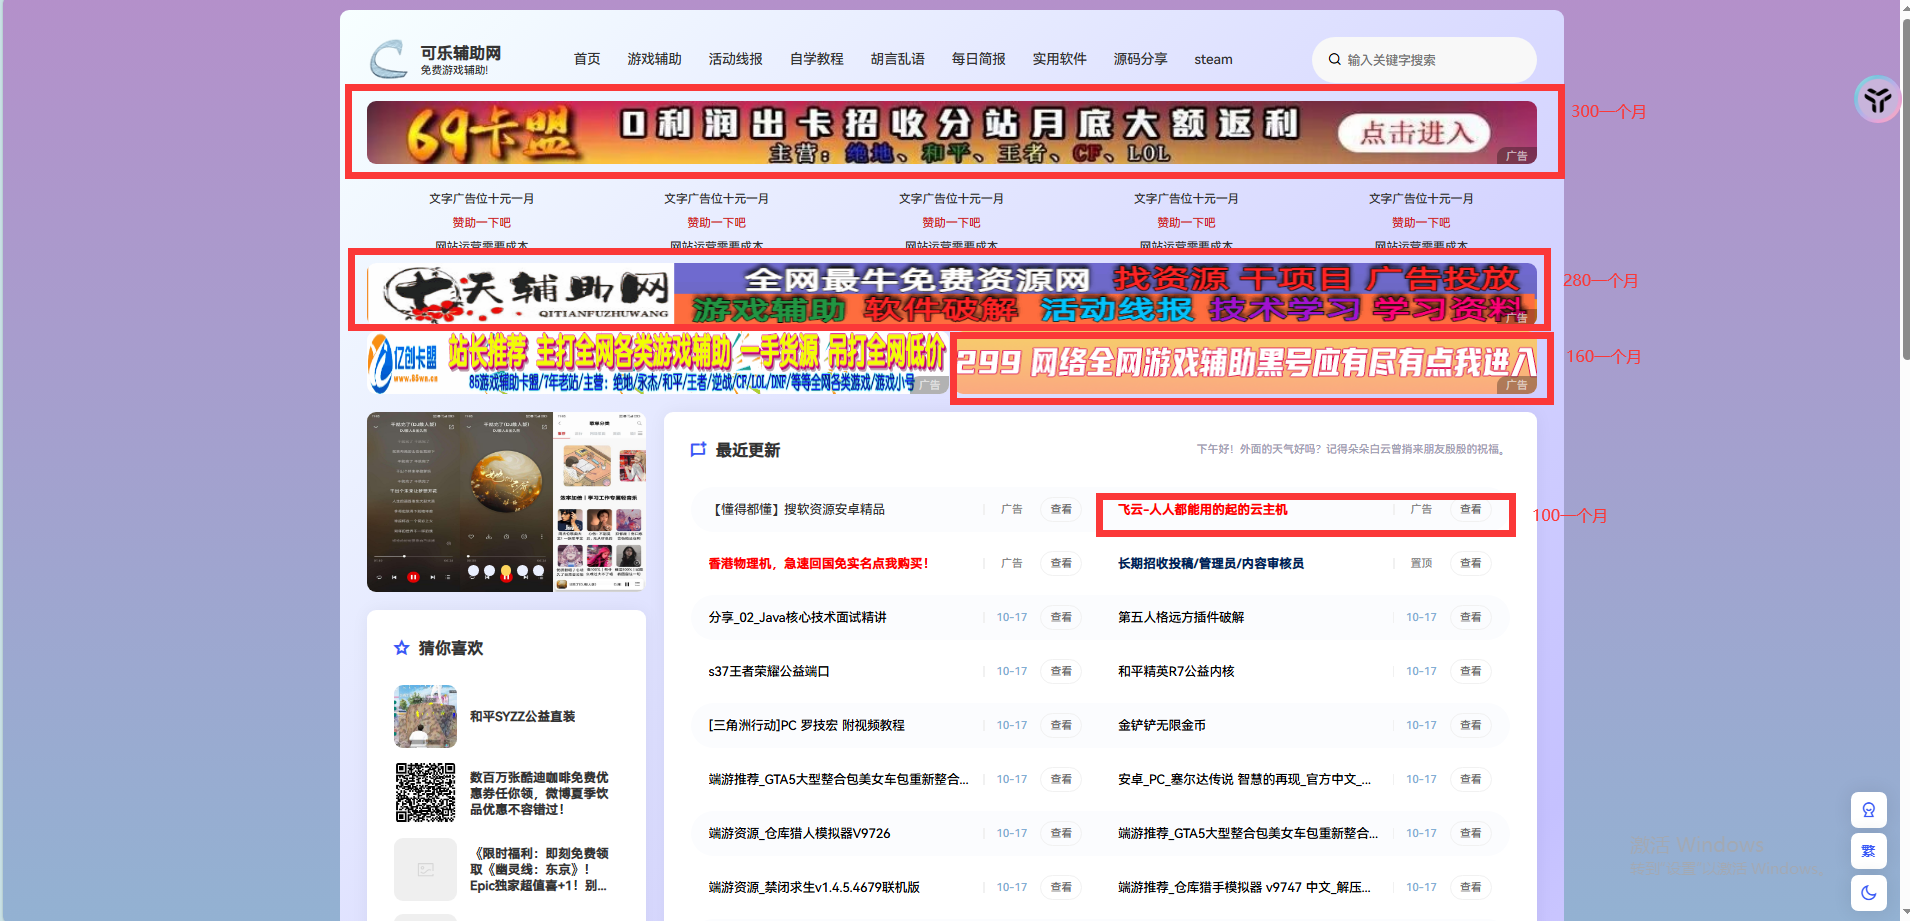
Task: Click the QR code thumbnail for the coffee coupon
Action: pyautogui.click(x=425, y=793)
